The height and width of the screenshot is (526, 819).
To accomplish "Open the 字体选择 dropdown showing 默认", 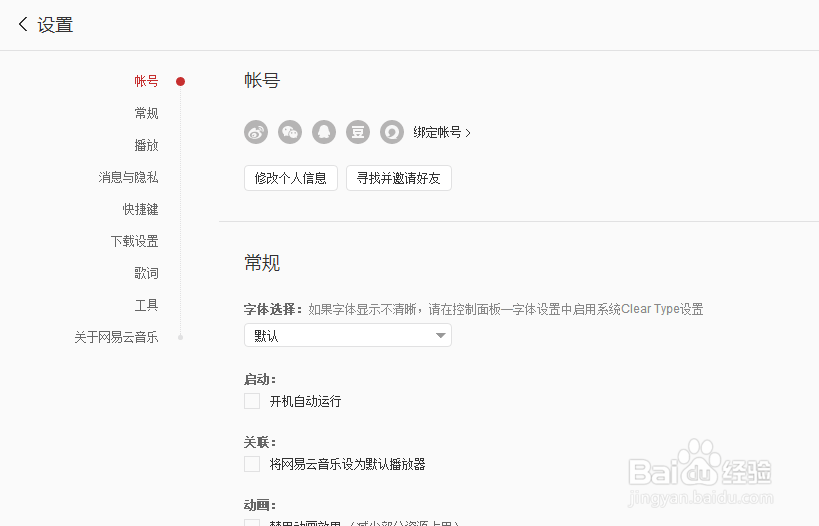I will [x=348, y=335].
